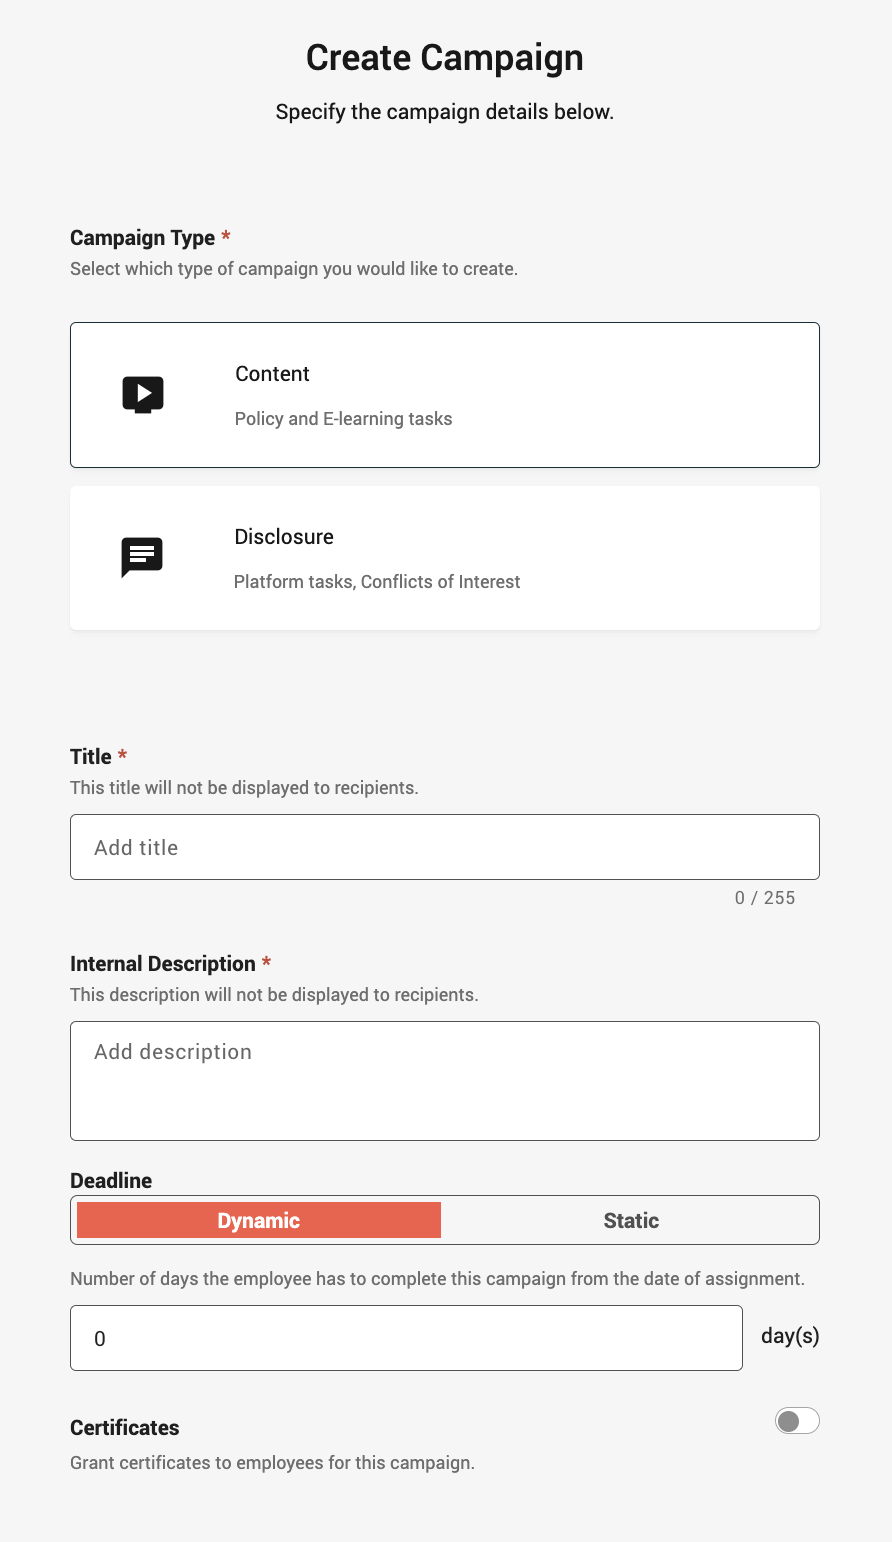Focus the number of days input
Image resolution: width=892 pixels, height=1542 pixels.
[x=406, y=1338]
